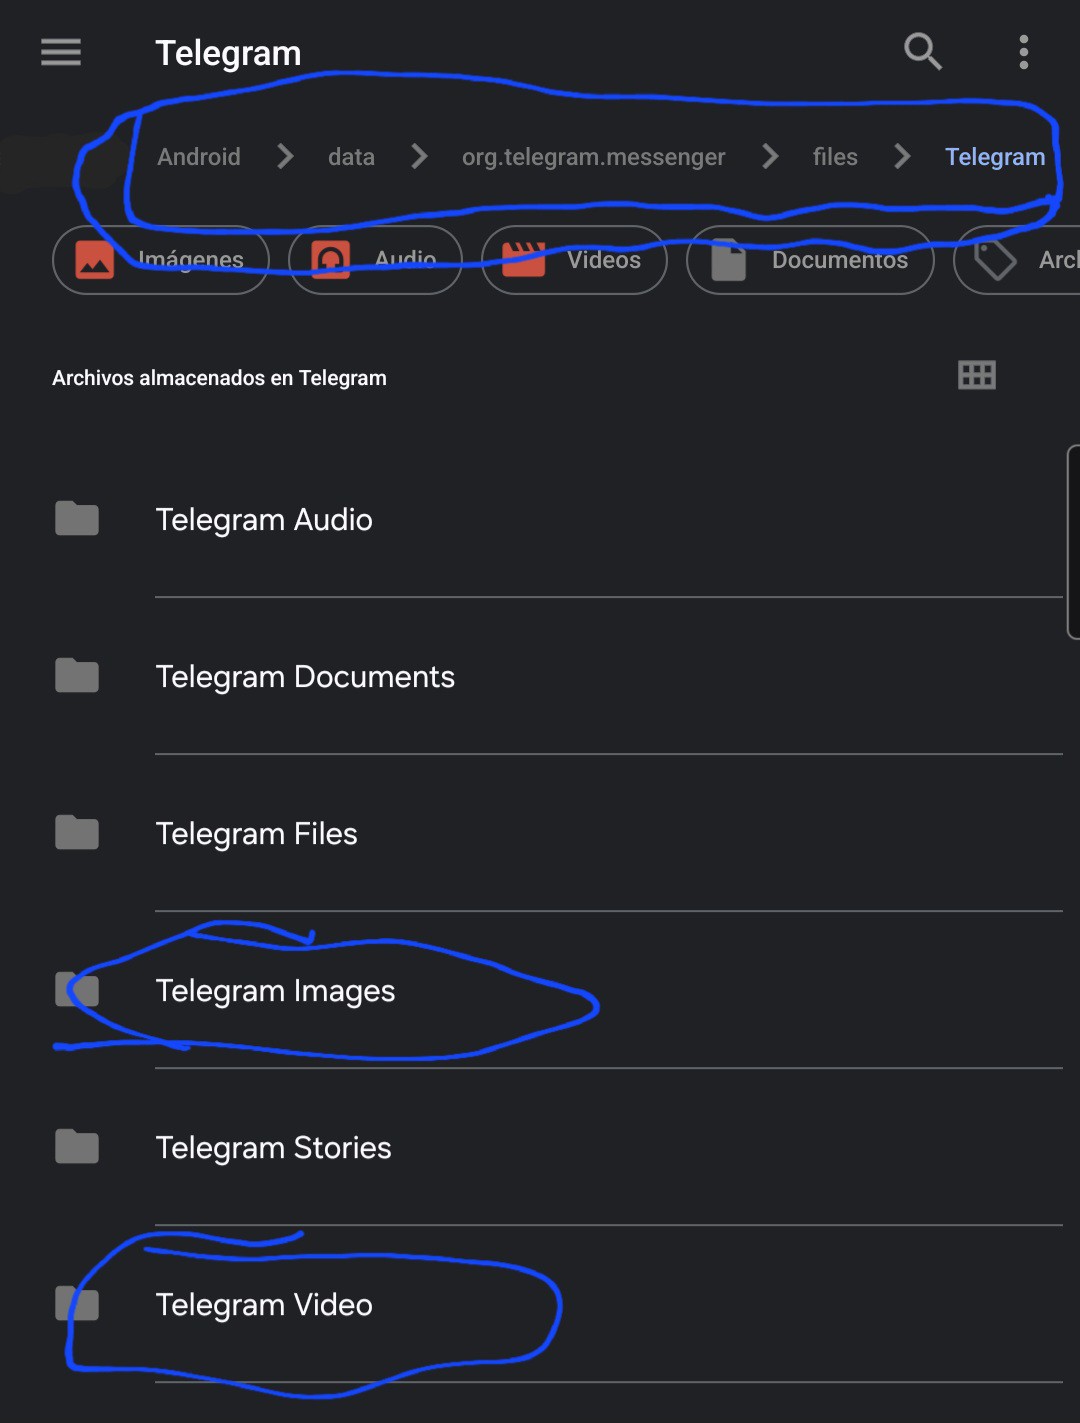Navigate to data breadcrumb folder
This screenshot has height=1423, width=1080.
tap(351, 157)
